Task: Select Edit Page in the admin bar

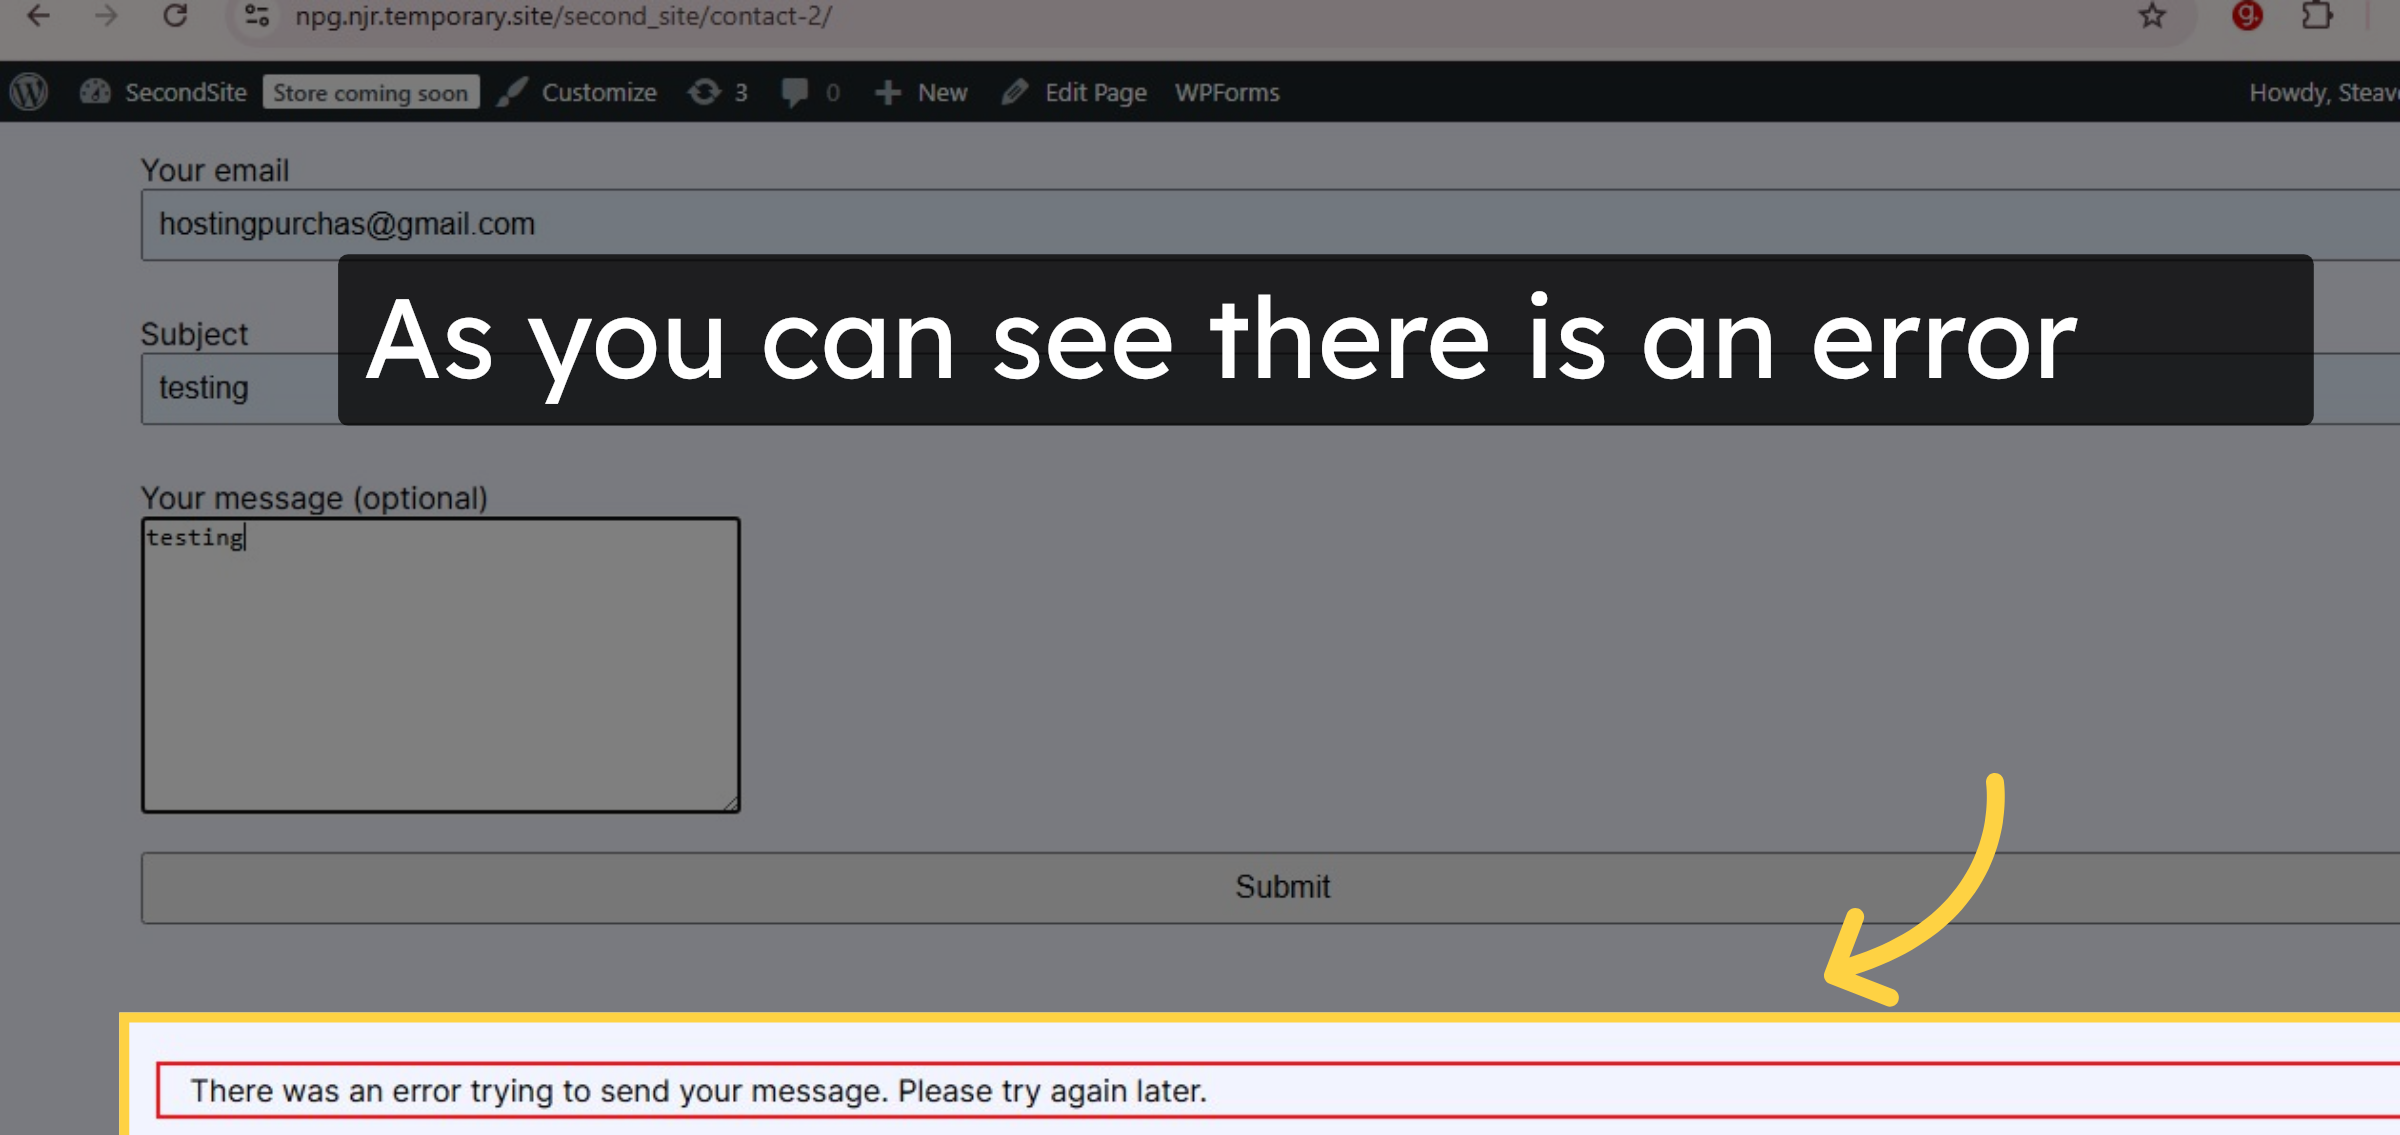Action: (x=1095, y=92)
